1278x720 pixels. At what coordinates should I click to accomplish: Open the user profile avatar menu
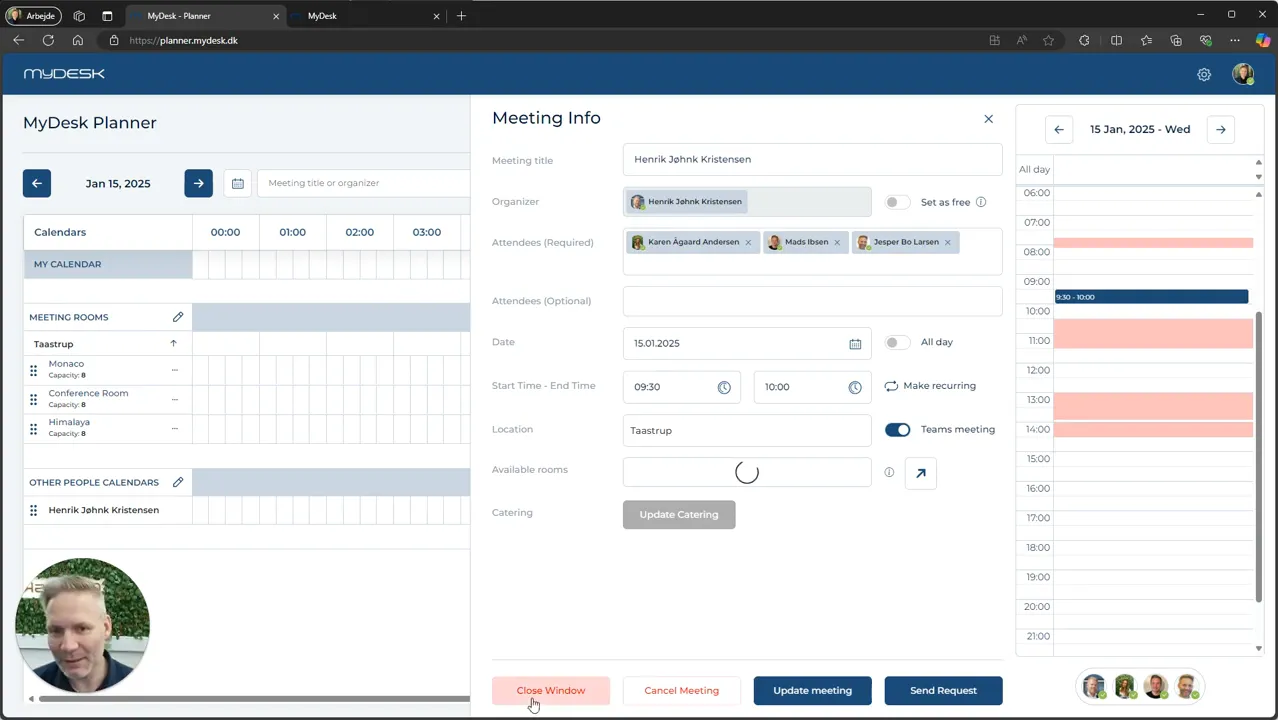pos(1243,74)
